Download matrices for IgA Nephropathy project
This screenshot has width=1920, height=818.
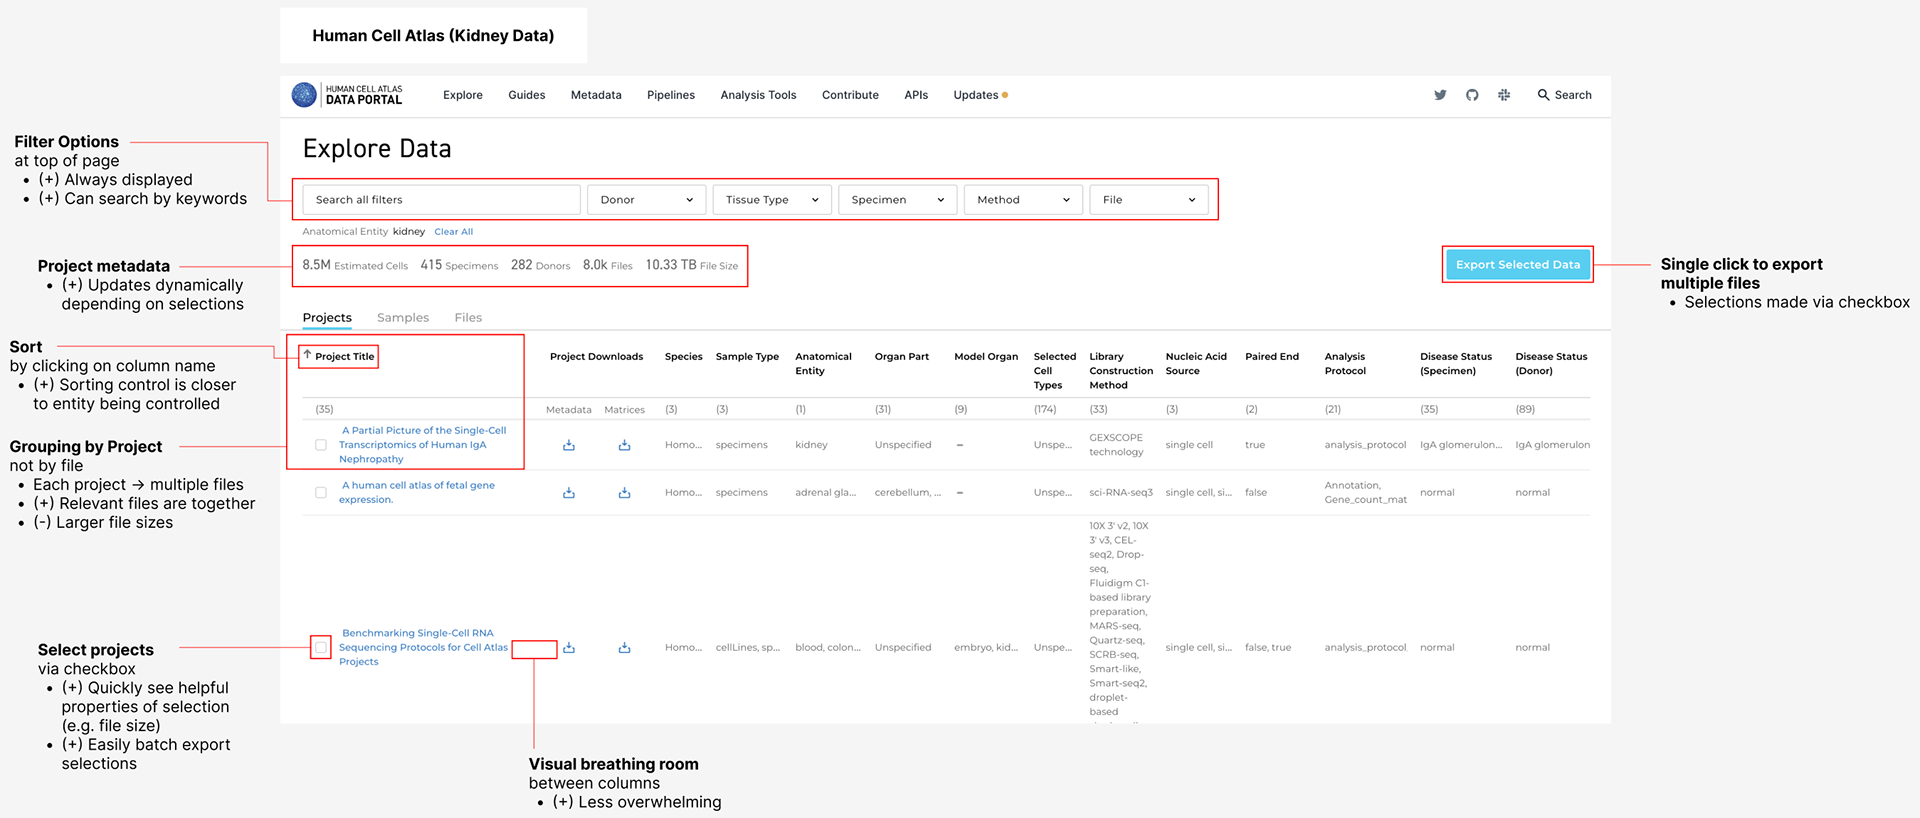[x=624, y=445]
